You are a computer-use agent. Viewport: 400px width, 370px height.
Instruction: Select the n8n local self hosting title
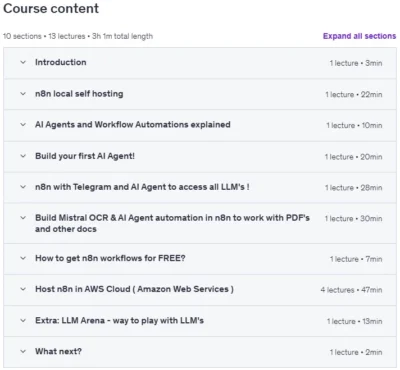tap(79, 94)
